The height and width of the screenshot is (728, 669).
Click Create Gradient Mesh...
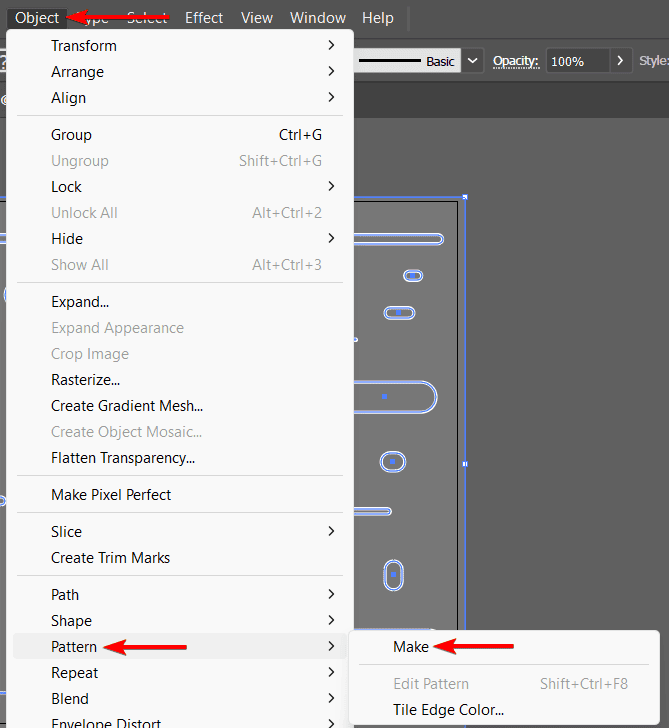[127, 406]
